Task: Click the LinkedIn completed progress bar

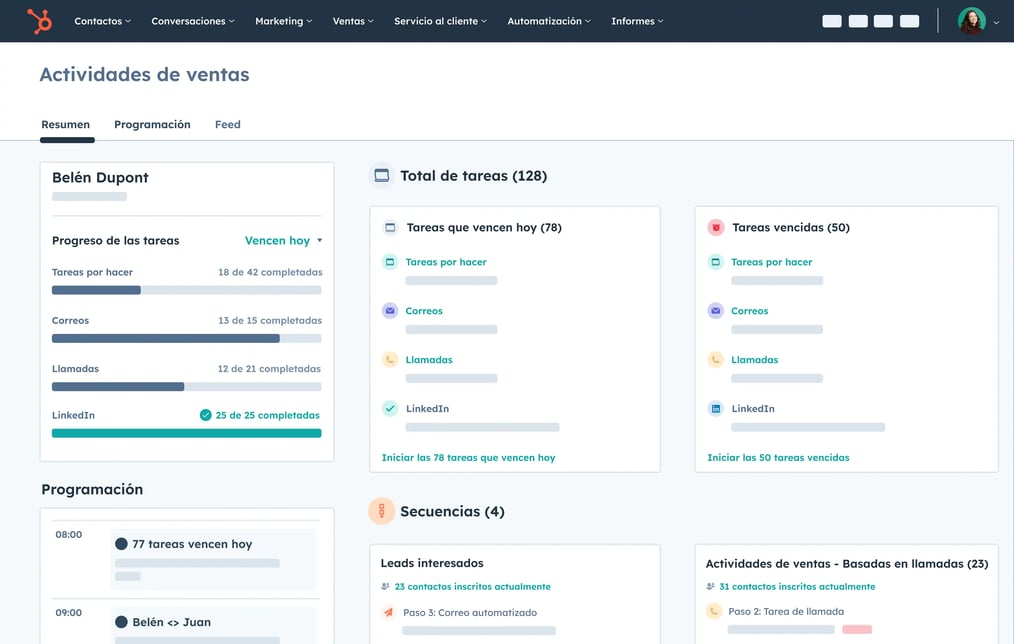Action: [x=186, y=433]
